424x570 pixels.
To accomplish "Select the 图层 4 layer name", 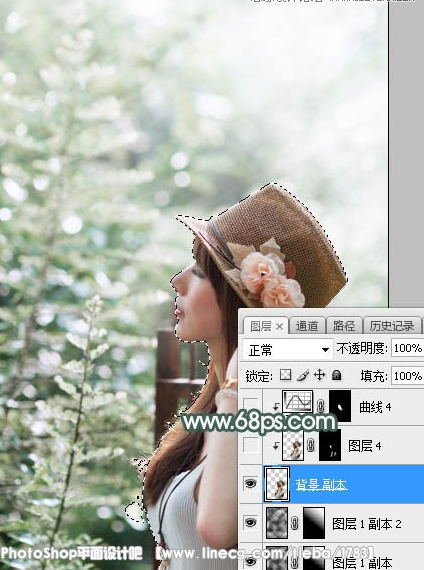I will (365, 445).
